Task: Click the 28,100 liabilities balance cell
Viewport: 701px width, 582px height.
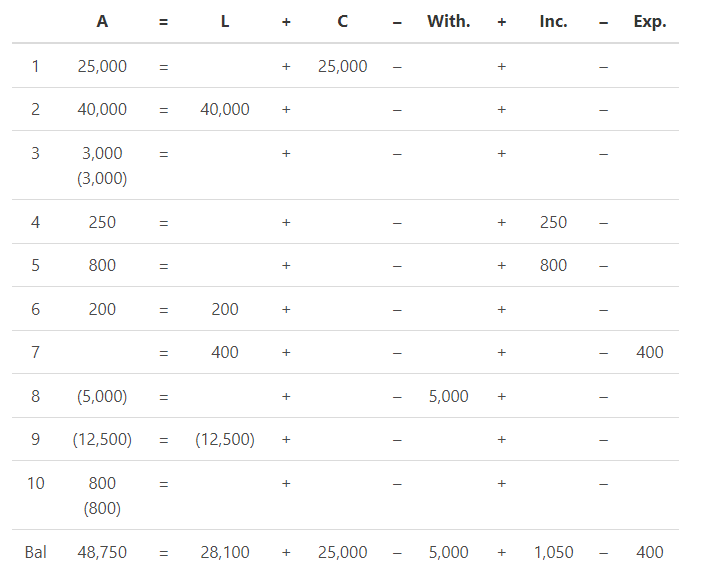Action: [225, 552]
